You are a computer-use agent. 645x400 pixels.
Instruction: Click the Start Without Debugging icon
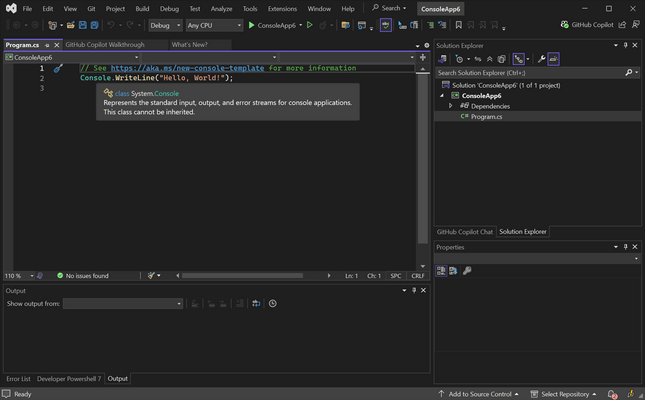pos(310,25)
